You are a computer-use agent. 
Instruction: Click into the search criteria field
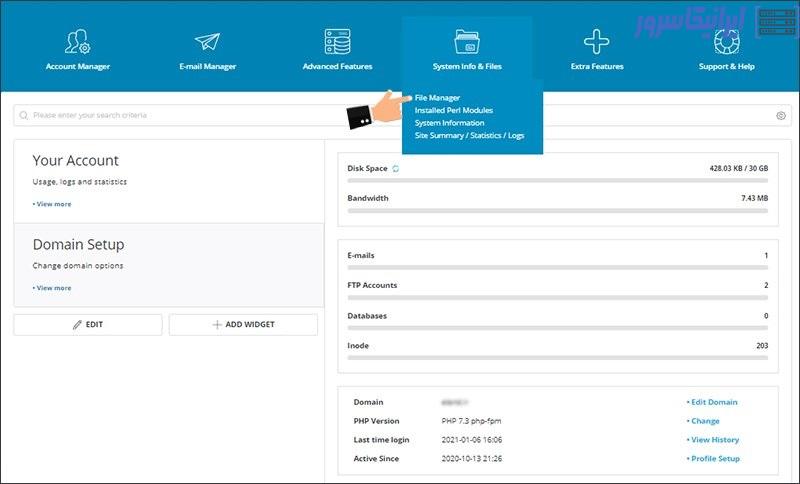pos(390,116)
